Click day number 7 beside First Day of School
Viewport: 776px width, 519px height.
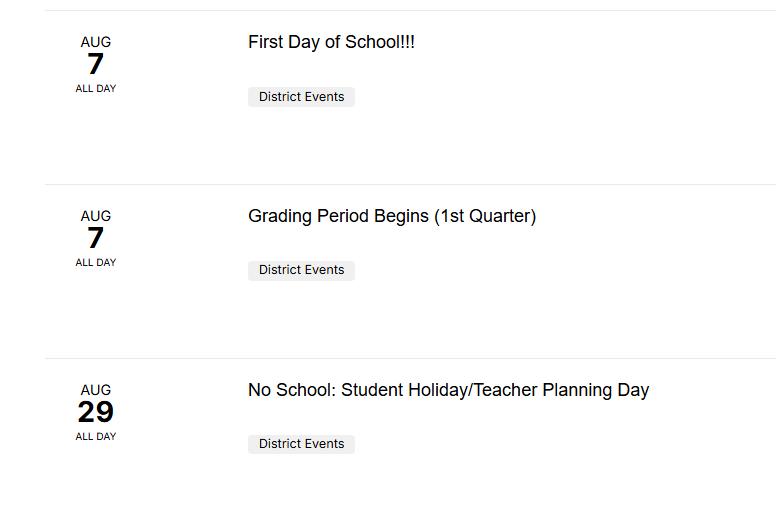(x=96, y=64)
